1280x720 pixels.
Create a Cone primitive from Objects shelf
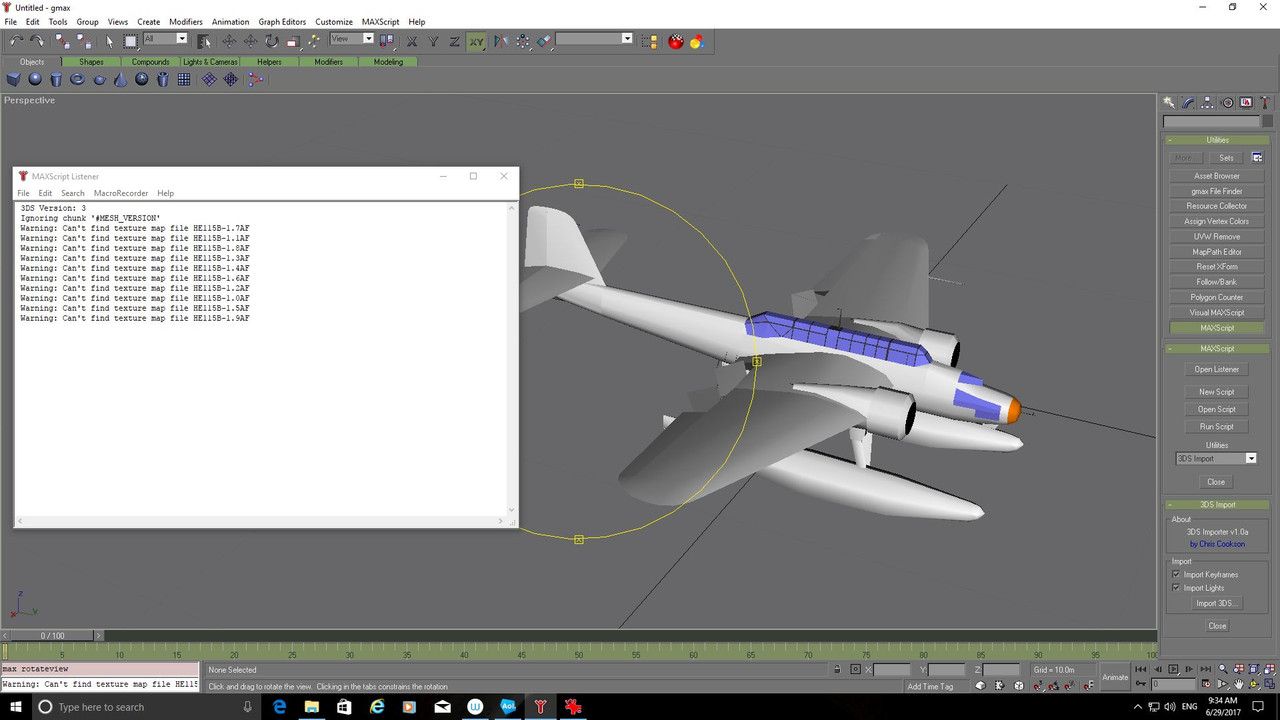120,79
